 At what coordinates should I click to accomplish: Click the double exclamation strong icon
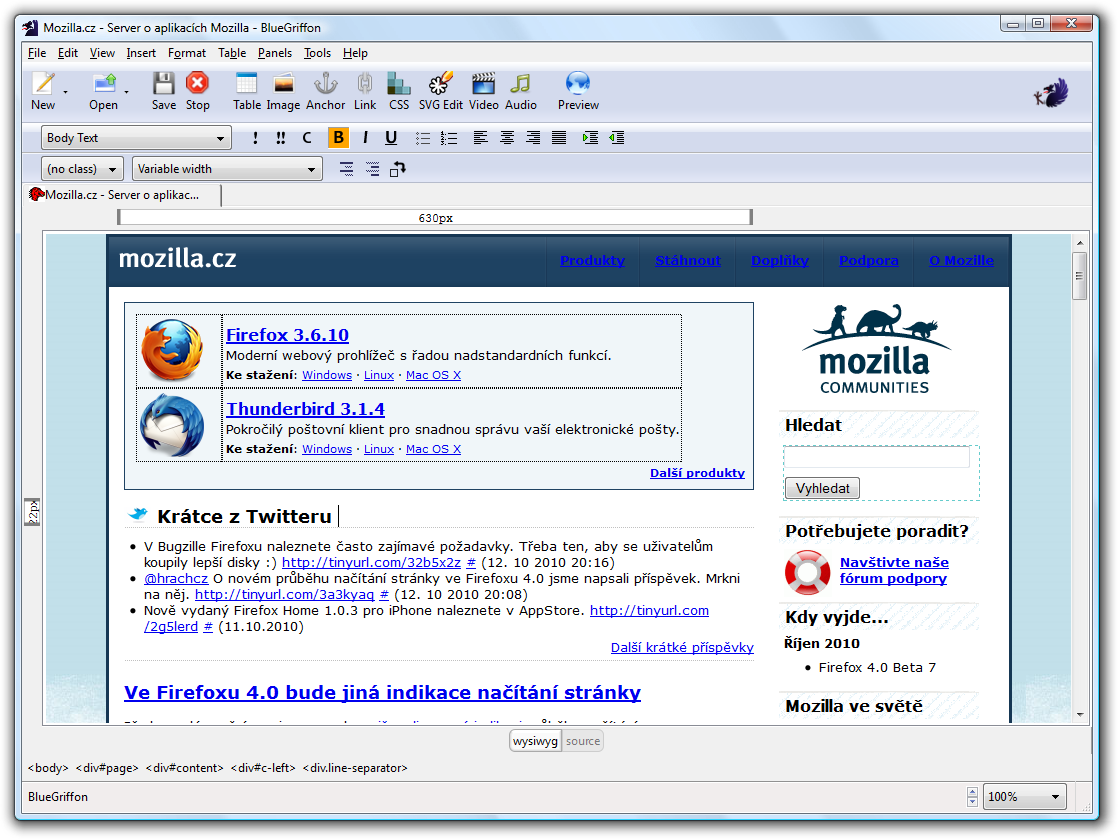[281, 138]
